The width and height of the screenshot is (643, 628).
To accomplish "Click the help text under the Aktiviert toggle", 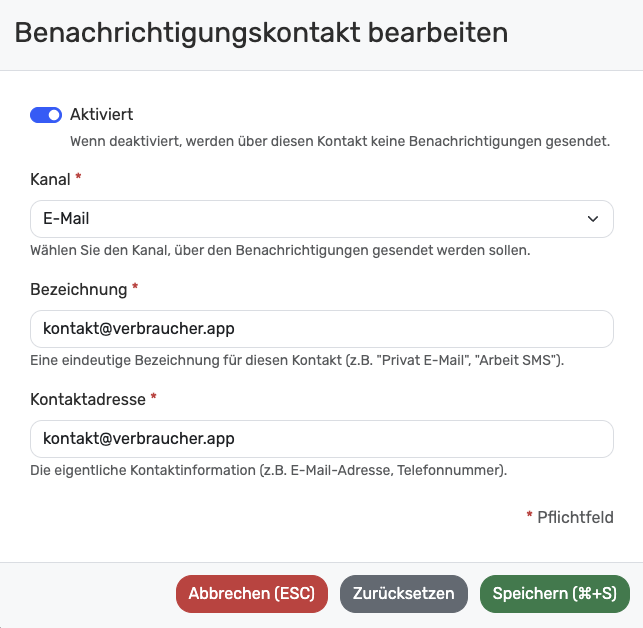I will [339, 142].
